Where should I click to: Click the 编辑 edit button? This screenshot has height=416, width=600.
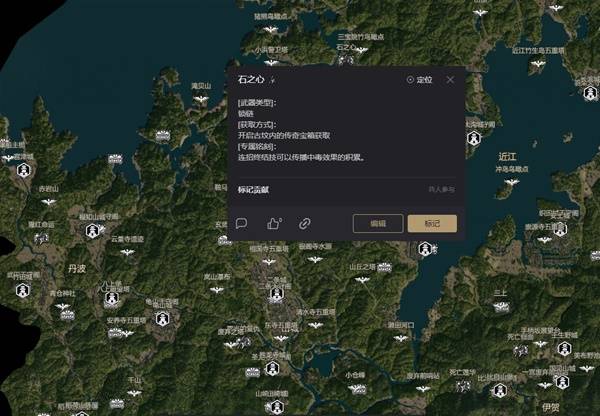click(378, 223)
